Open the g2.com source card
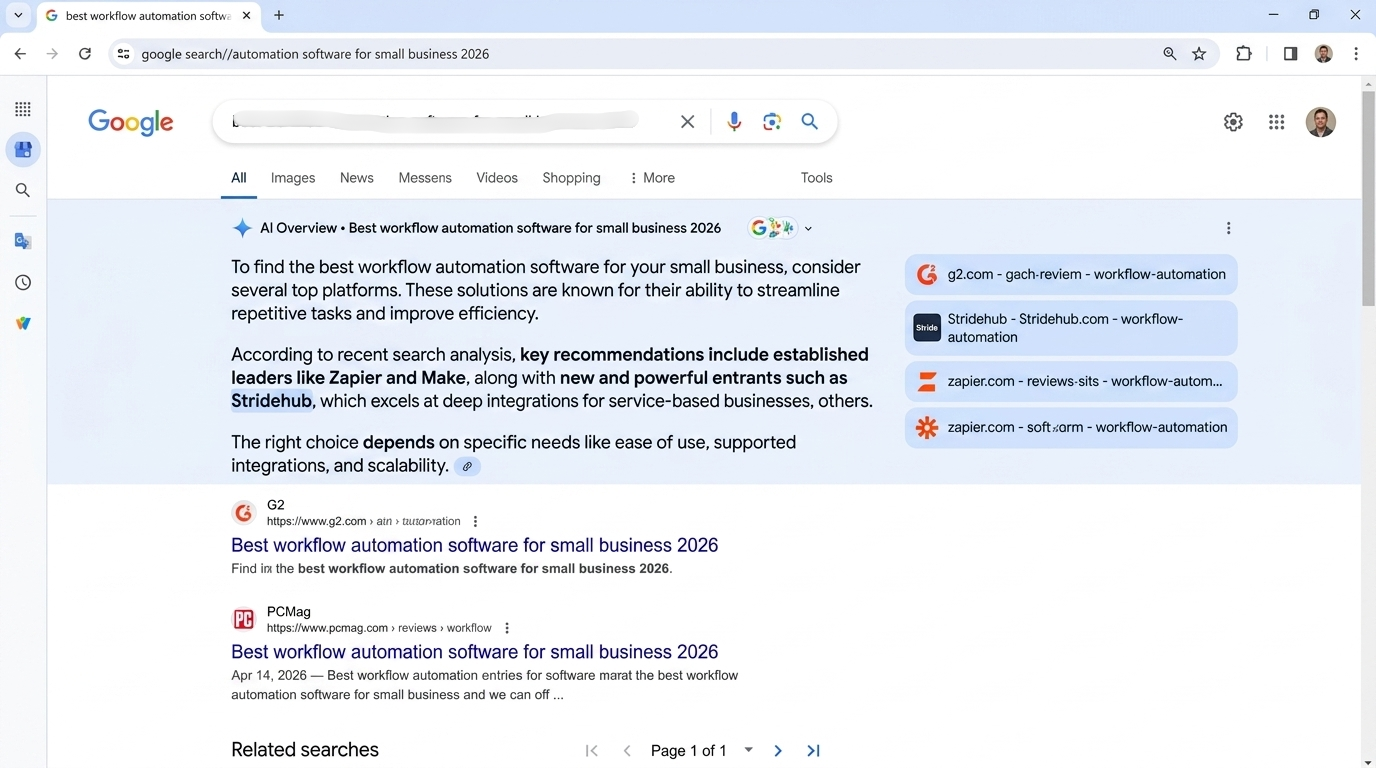 click(x=1071, y=274)
